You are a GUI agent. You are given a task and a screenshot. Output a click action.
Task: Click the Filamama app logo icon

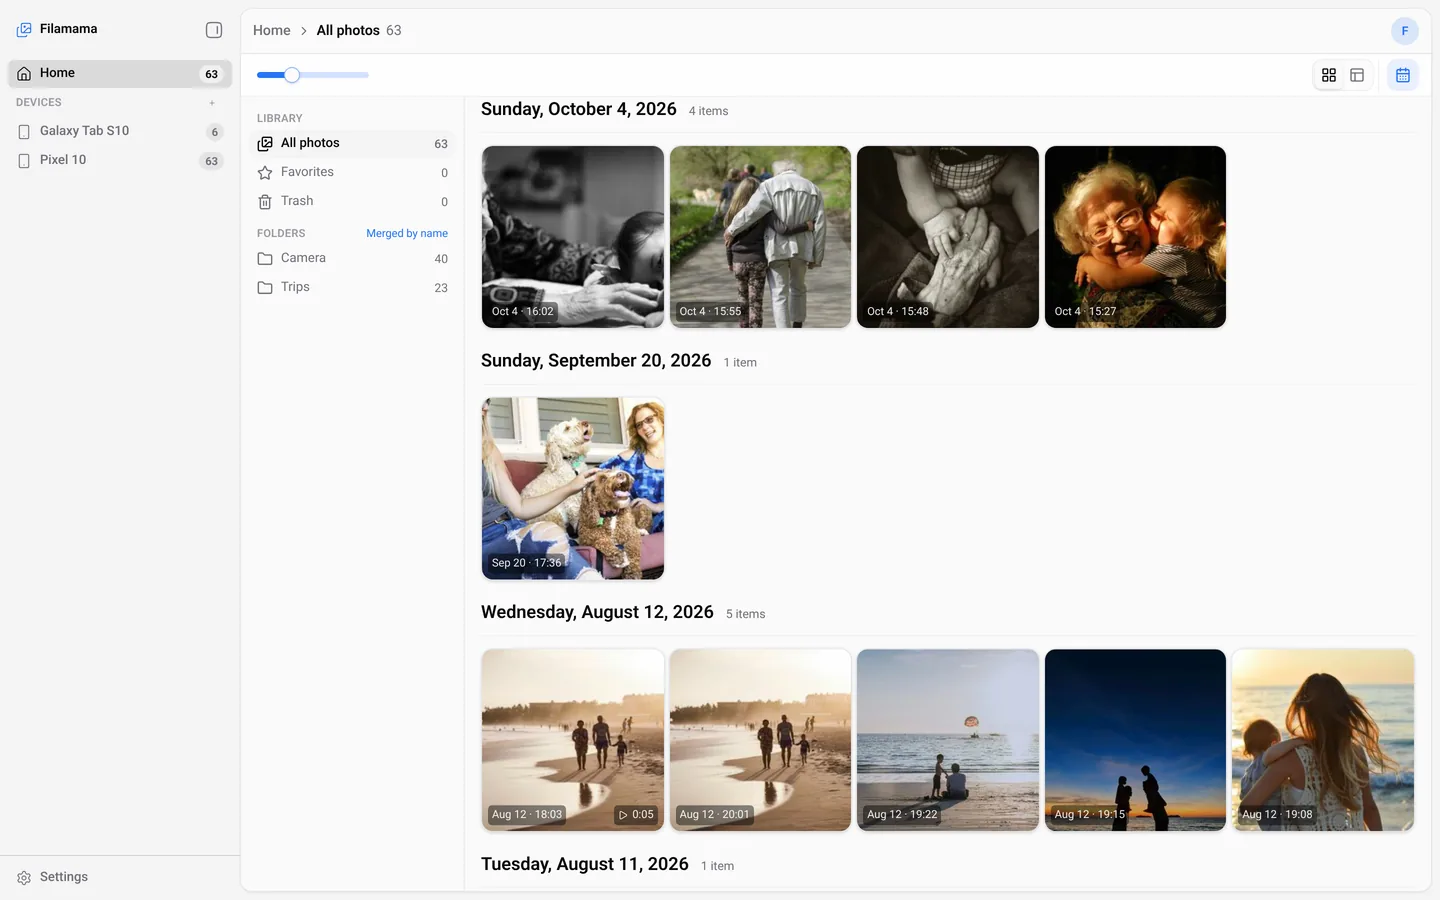click(x=24, y=30)
